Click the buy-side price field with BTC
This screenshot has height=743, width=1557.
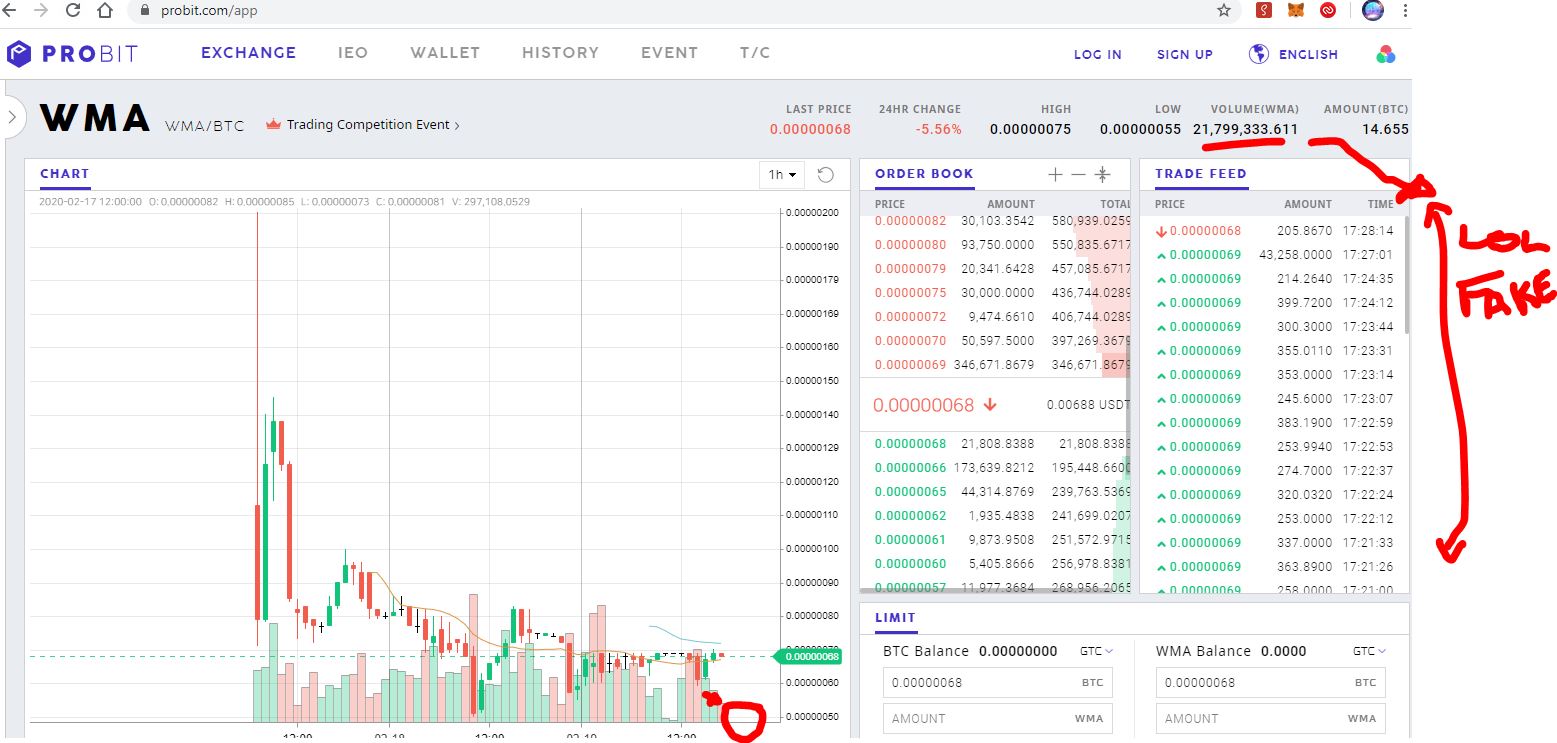[x=998, y=683]
